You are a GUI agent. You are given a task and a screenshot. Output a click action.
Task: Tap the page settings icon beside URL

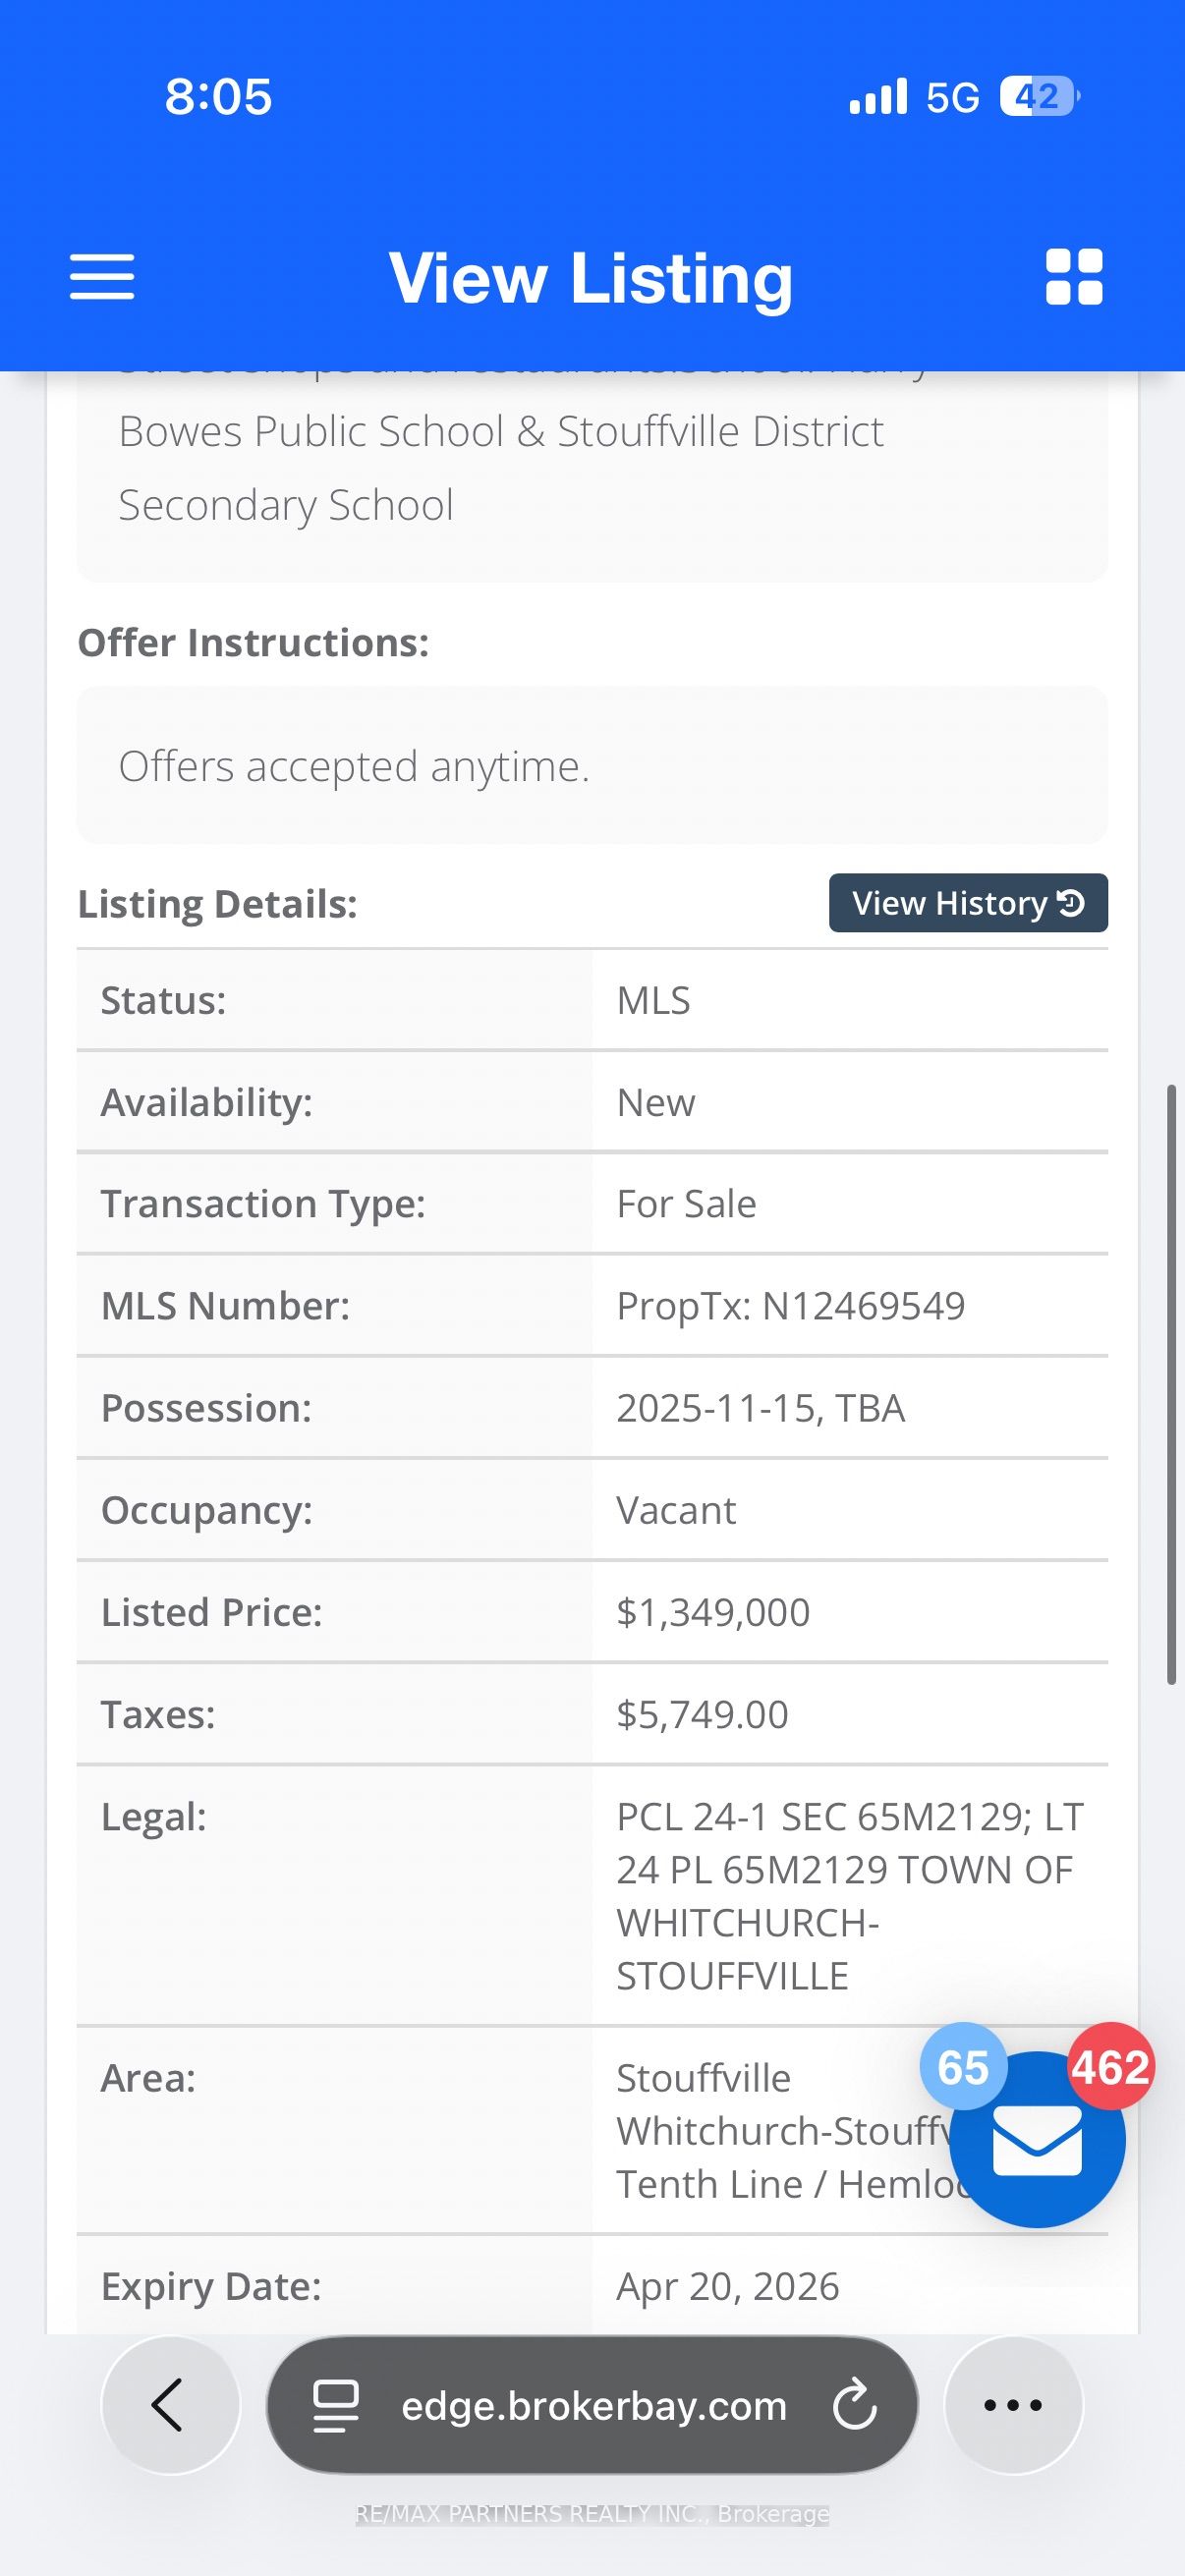(336, 2405)
